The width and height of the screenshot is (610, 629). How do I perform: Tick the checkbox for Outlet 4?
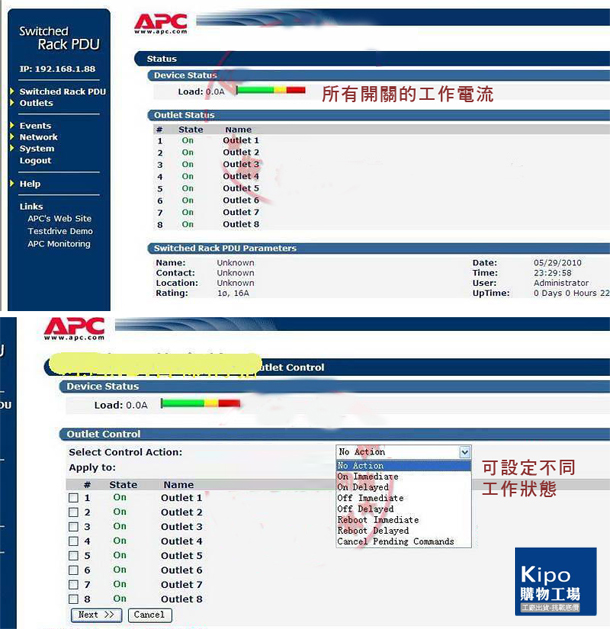point(73,542)
